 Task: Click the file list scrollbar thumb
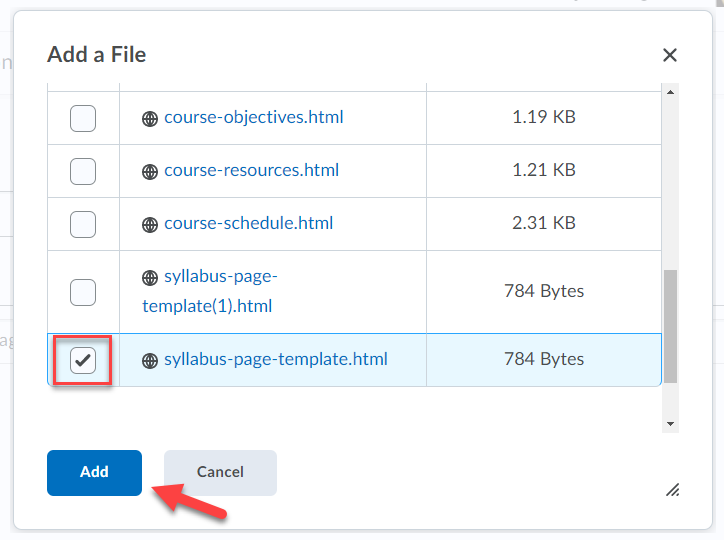[670, 327]
